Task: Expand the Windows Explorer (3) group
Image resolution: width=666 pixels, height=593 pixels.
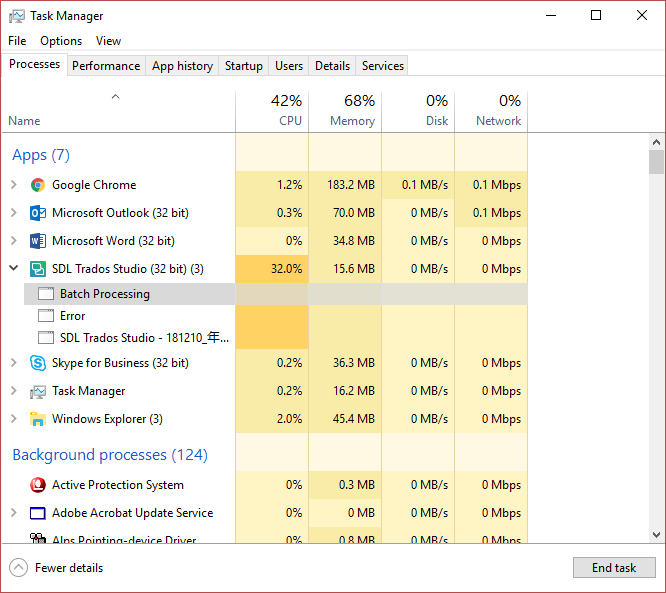Action: click(x=14, y=418)
